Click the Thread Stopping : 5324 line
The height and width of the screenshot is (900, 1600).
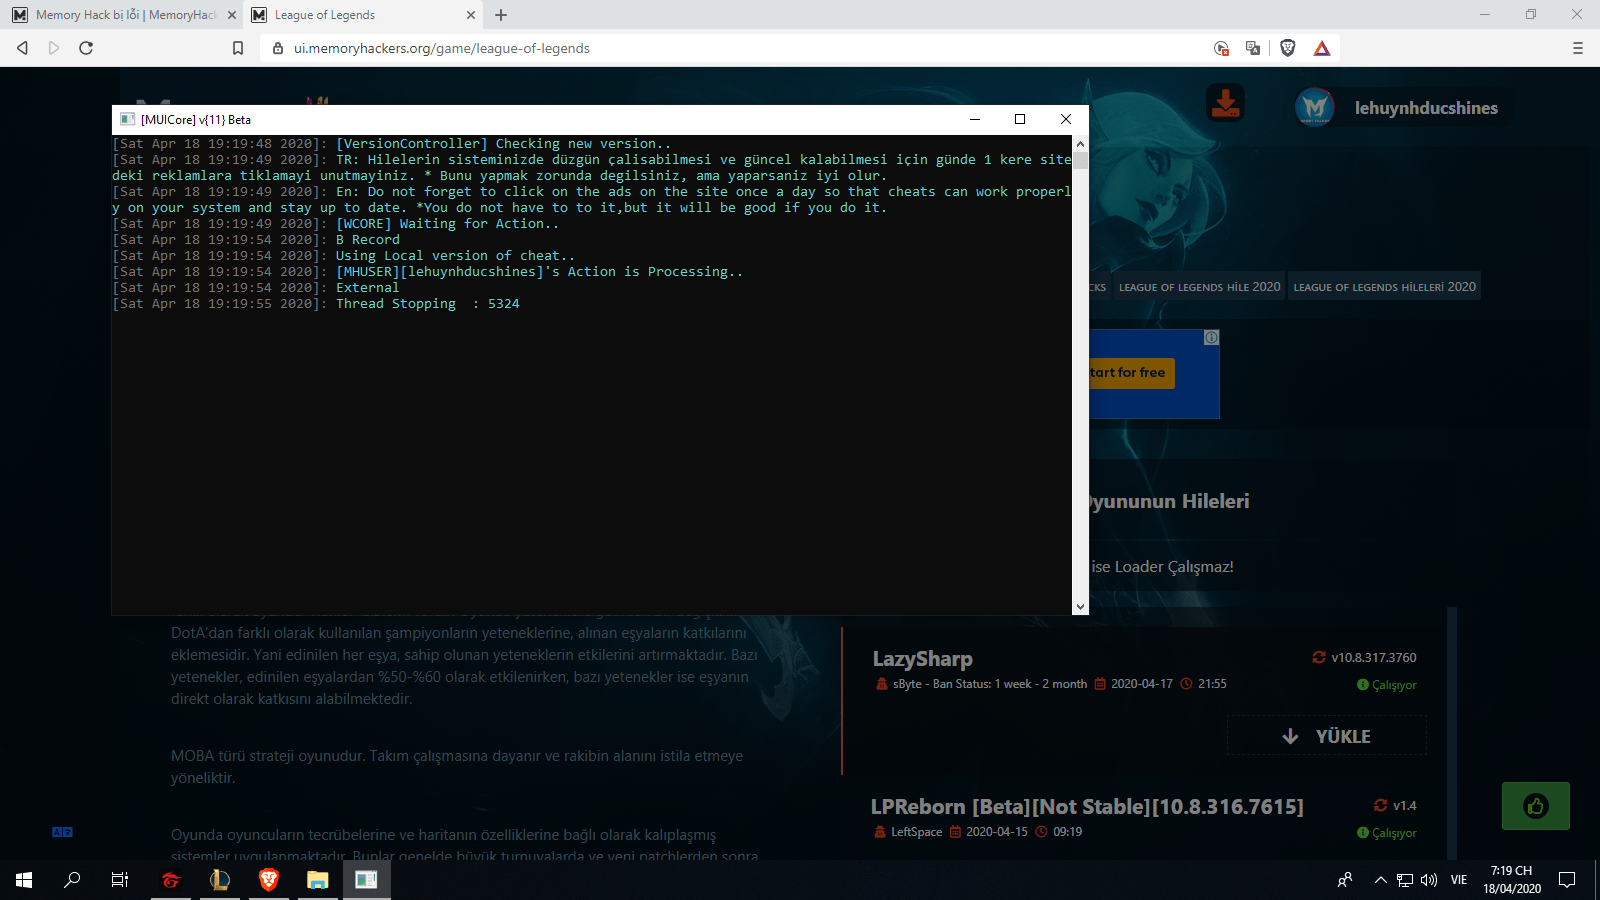tap(316, 304)
